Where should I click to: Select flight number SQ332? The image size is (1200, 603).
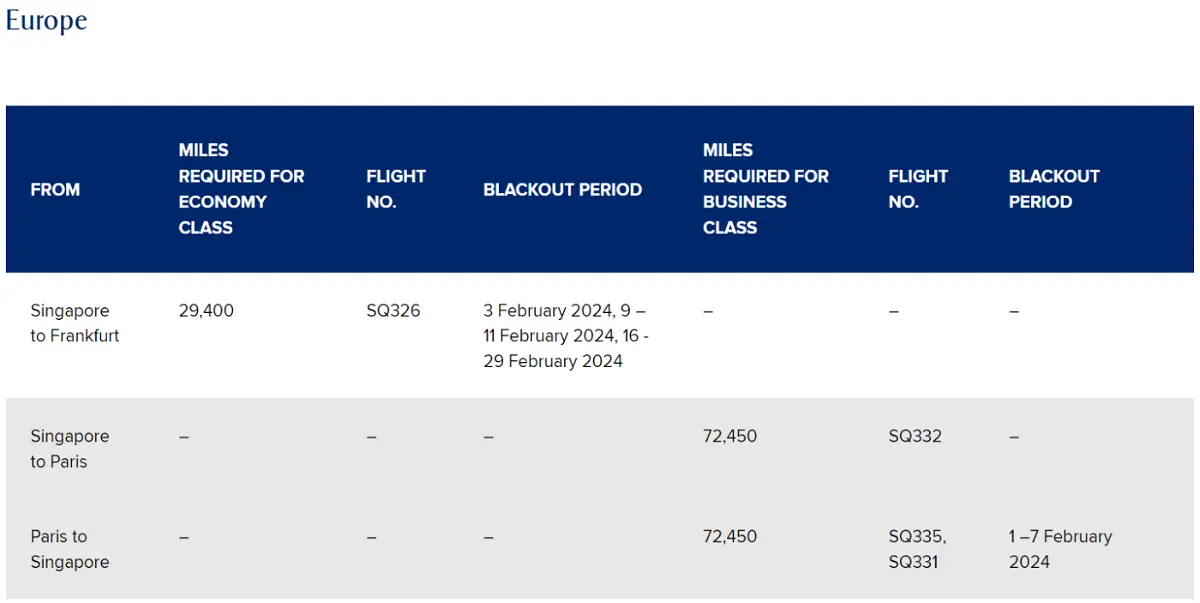coord(915,436)
